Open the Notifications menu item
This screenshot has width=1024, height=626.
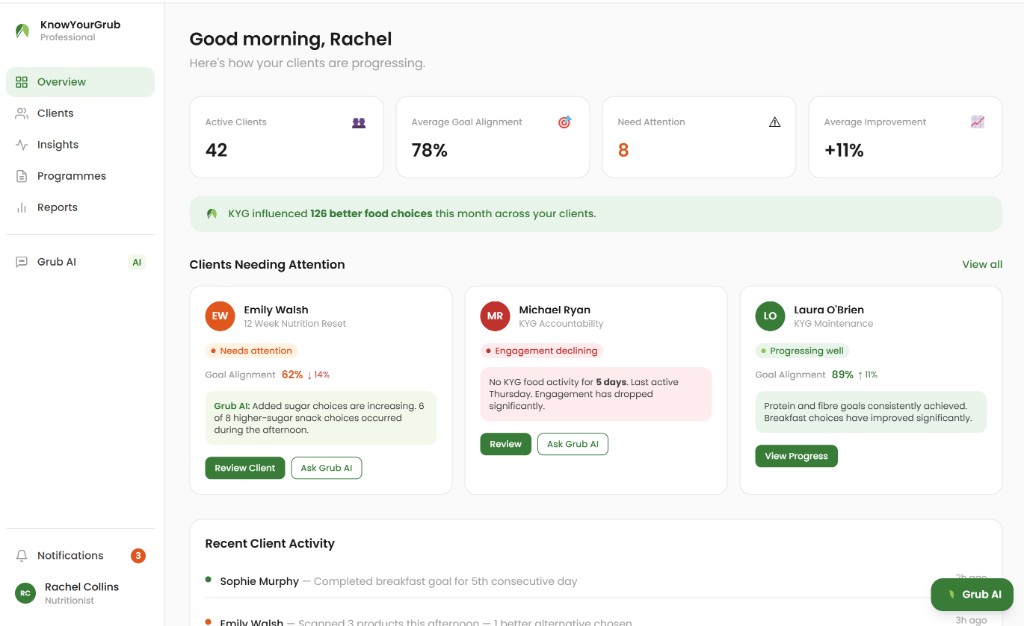tap(80, 556)
